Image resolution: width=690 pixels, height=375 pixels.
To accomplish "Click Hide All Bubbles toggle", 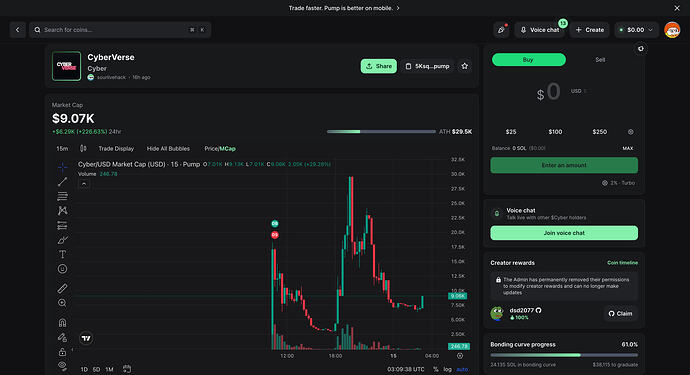I will pyautogui.click(x=168, y=149).
